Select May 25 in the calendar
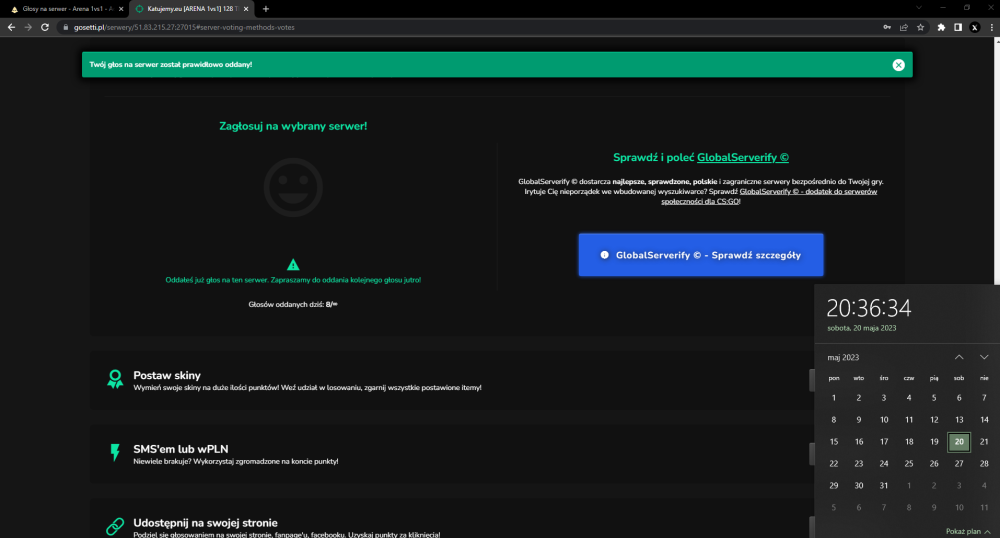 pos(909,464)
